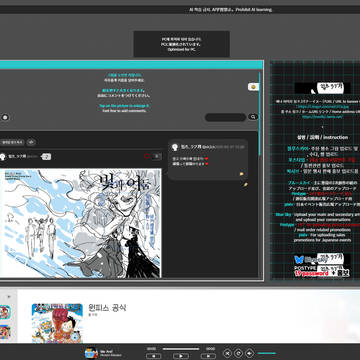Click the previous track button in the player
The image size is (360, 360).
pyautogui.click(x=154, y=356)
